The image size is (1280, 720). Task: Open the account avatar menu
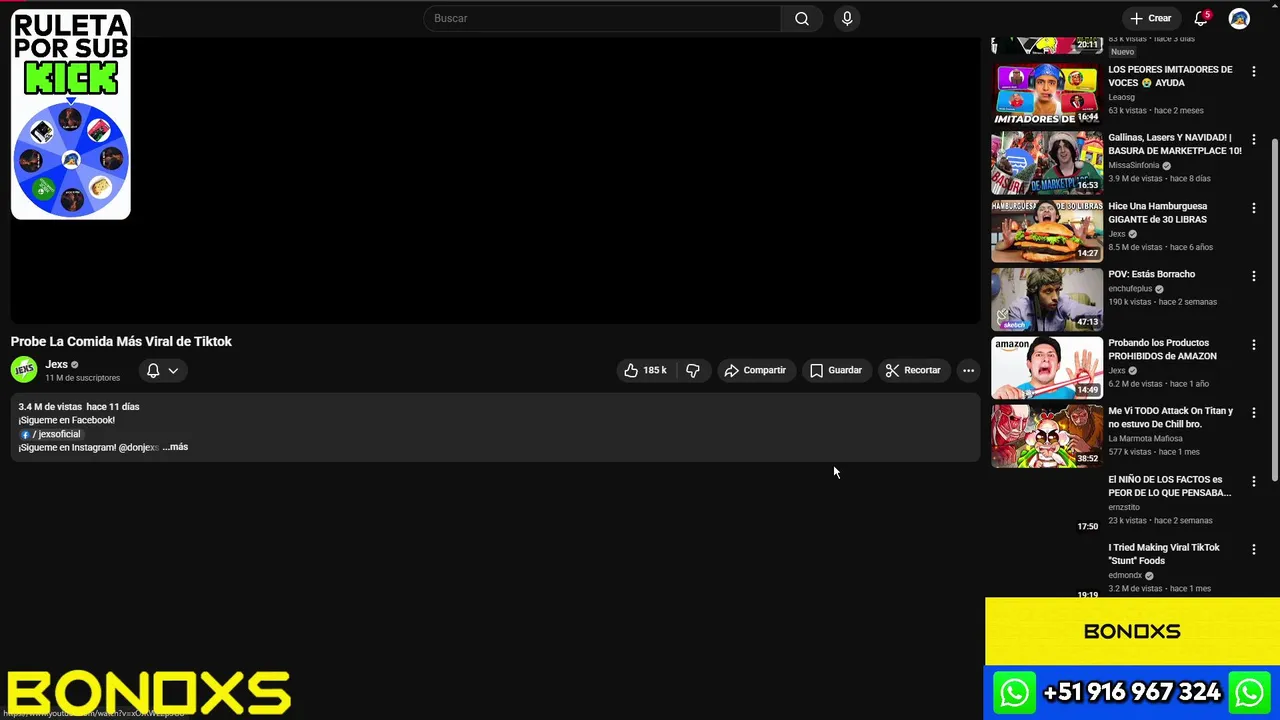pos(1239,18)
